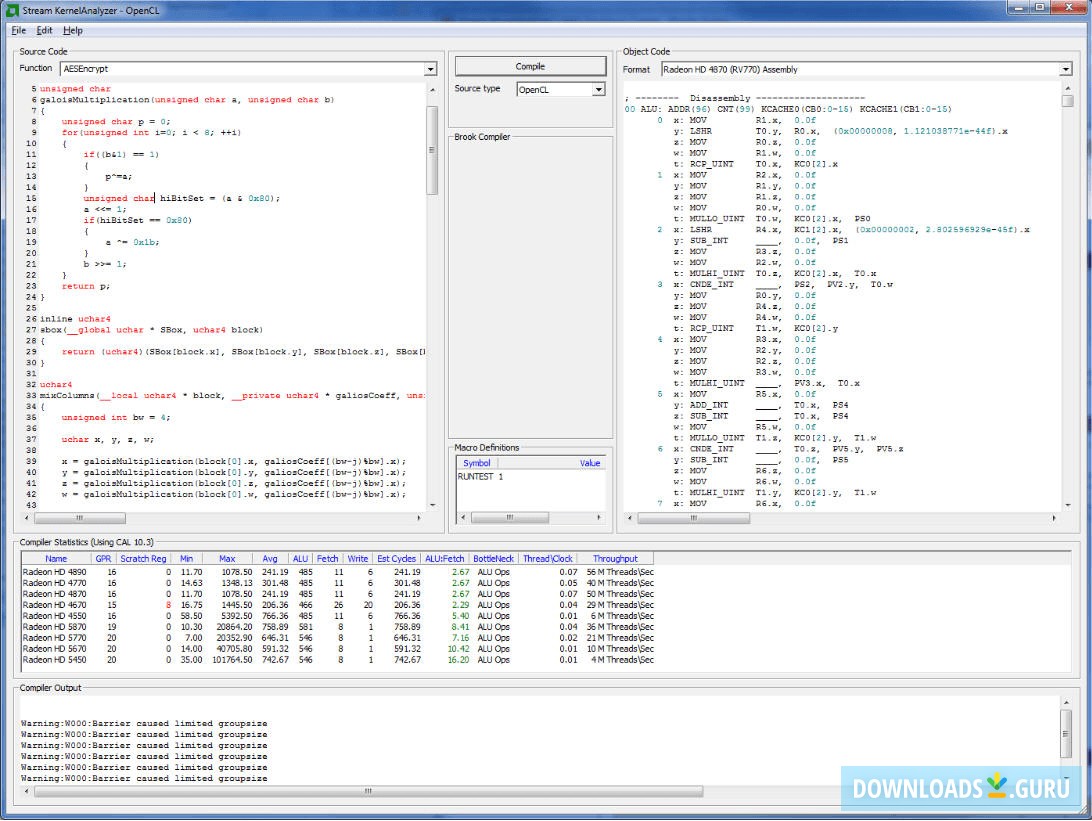Click the Name column header in Compiler Statistics

pyautogui.click(x=56, y=558)
